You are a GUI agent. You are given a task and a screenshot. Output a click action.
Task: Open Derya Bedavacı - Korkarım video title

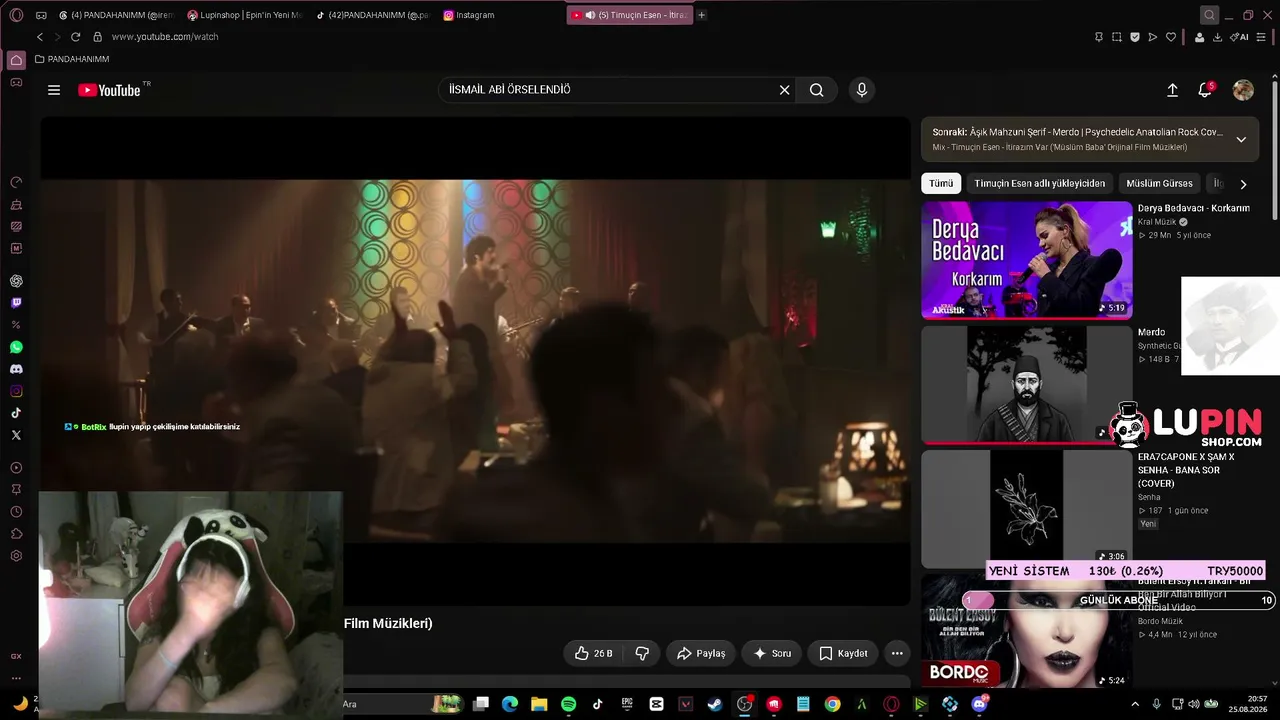1193,208
